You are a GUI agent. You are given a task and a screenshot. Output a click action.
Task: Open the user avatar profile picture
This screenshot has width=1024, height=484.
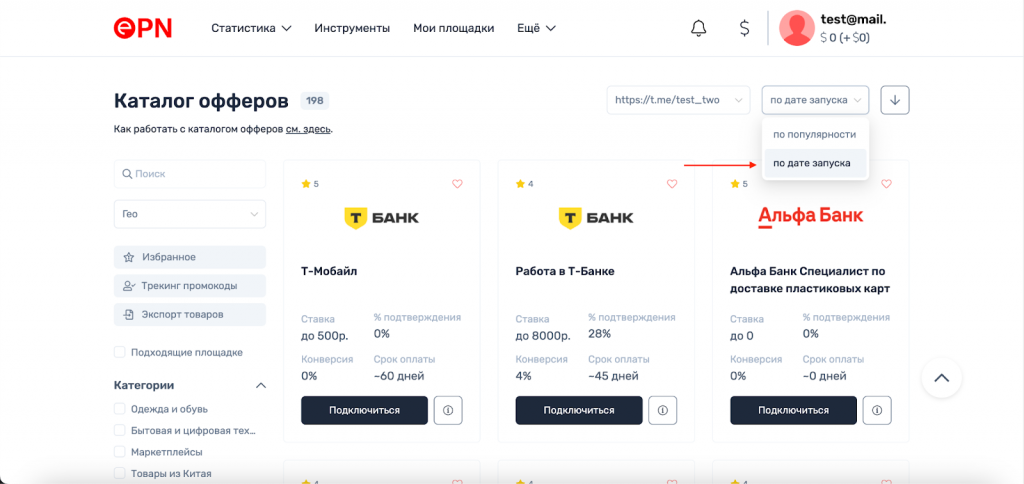tap(797, 28)
